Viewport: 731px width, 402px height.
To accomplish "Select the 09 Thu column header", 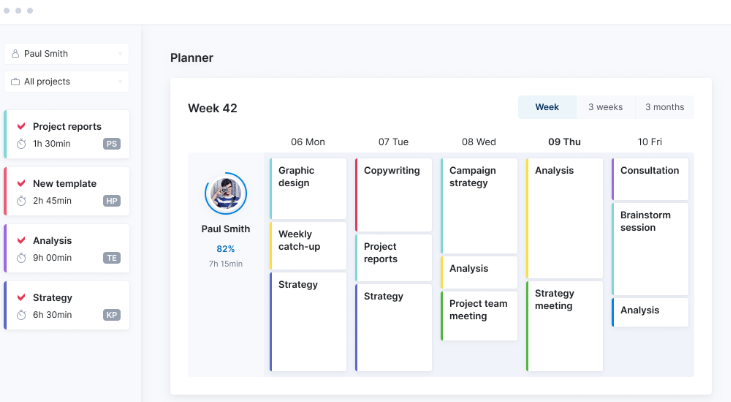I will (x=564, y=142).
